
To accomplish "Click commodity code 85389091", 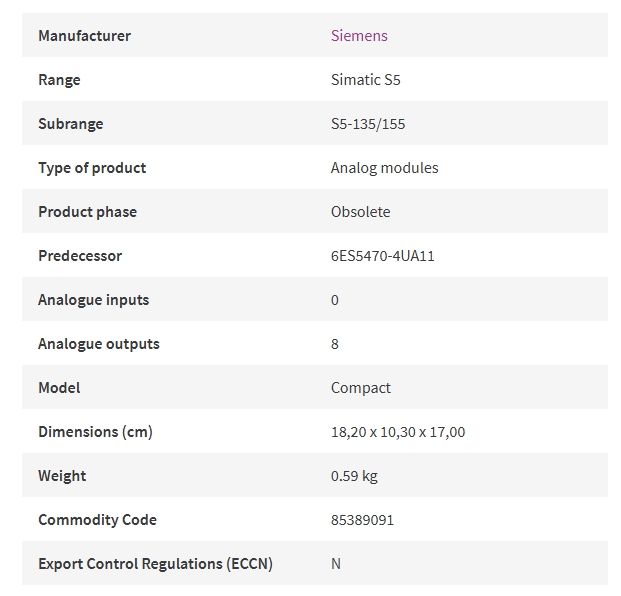I will point(362,520).
